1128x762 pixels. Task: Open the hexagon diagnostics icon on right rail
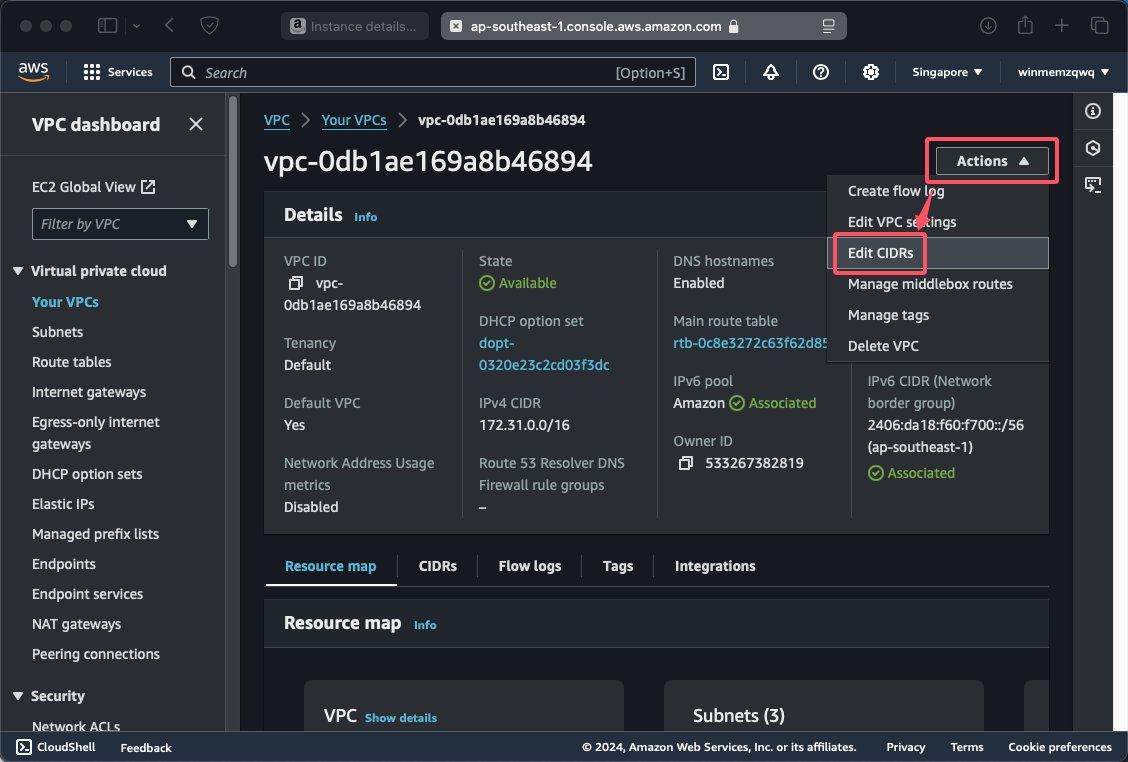point(1093,148)
